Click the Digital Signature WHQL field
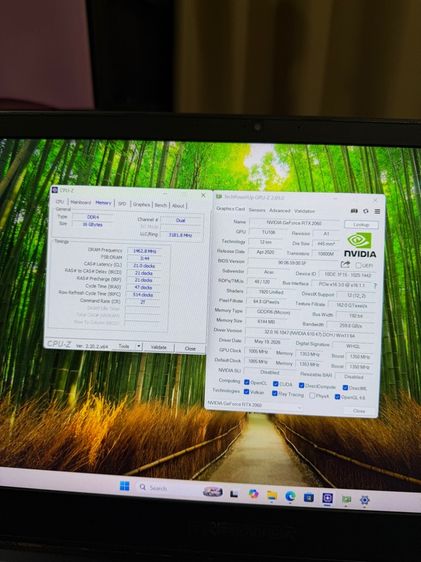The width and height of the screenshot is (421, 562). click(353, 346)
